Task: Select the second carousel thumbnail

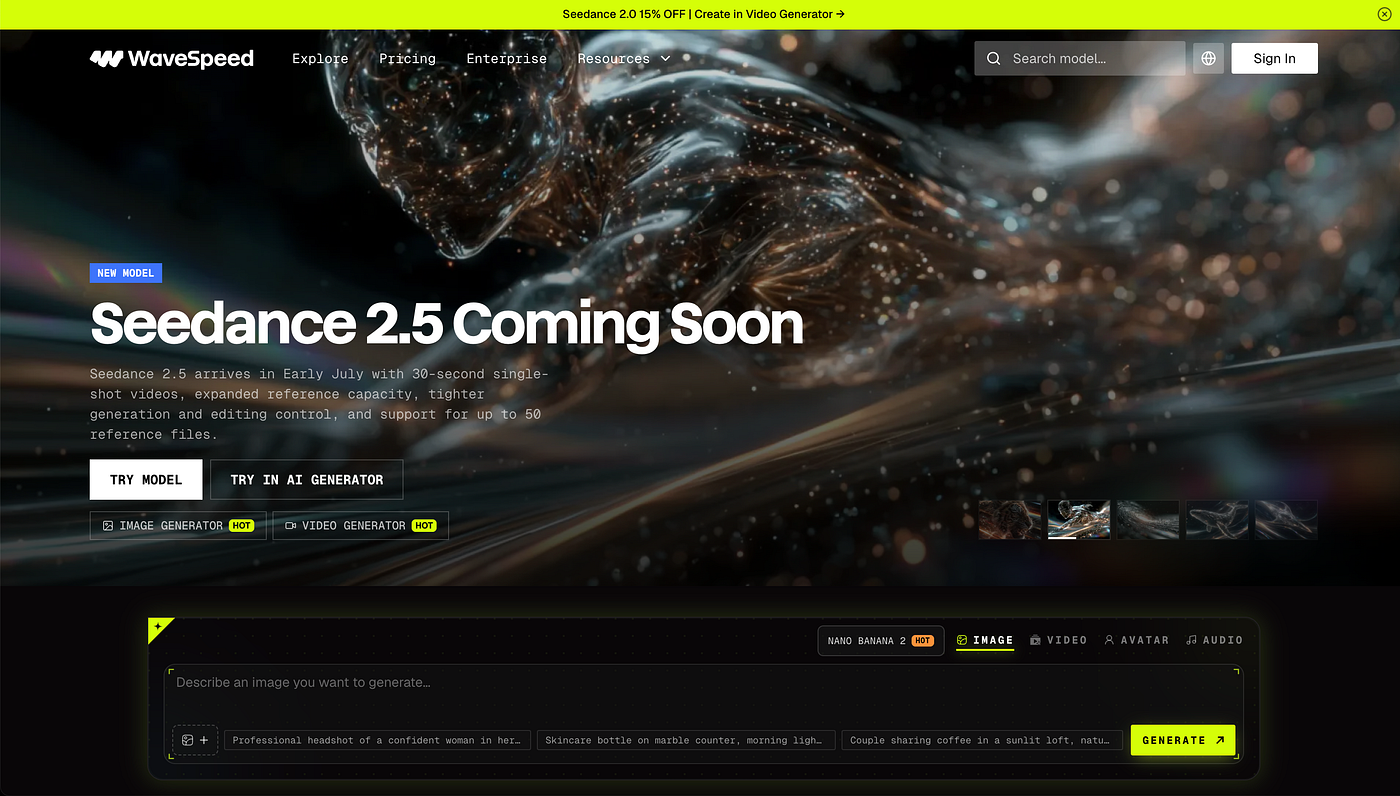Action: (x=1079, y=520)
